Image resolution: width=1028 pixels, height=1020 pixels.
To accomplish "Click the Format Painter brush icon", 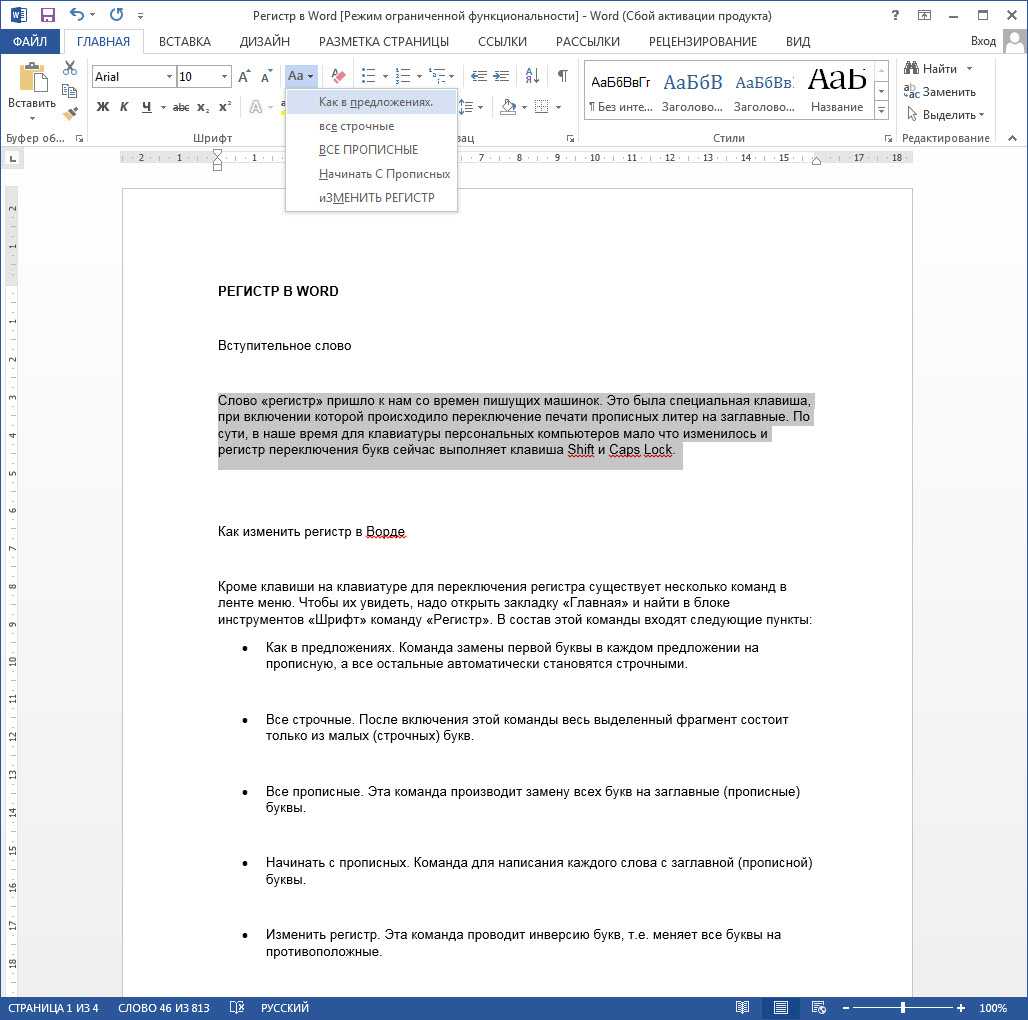I will (69, 111).
